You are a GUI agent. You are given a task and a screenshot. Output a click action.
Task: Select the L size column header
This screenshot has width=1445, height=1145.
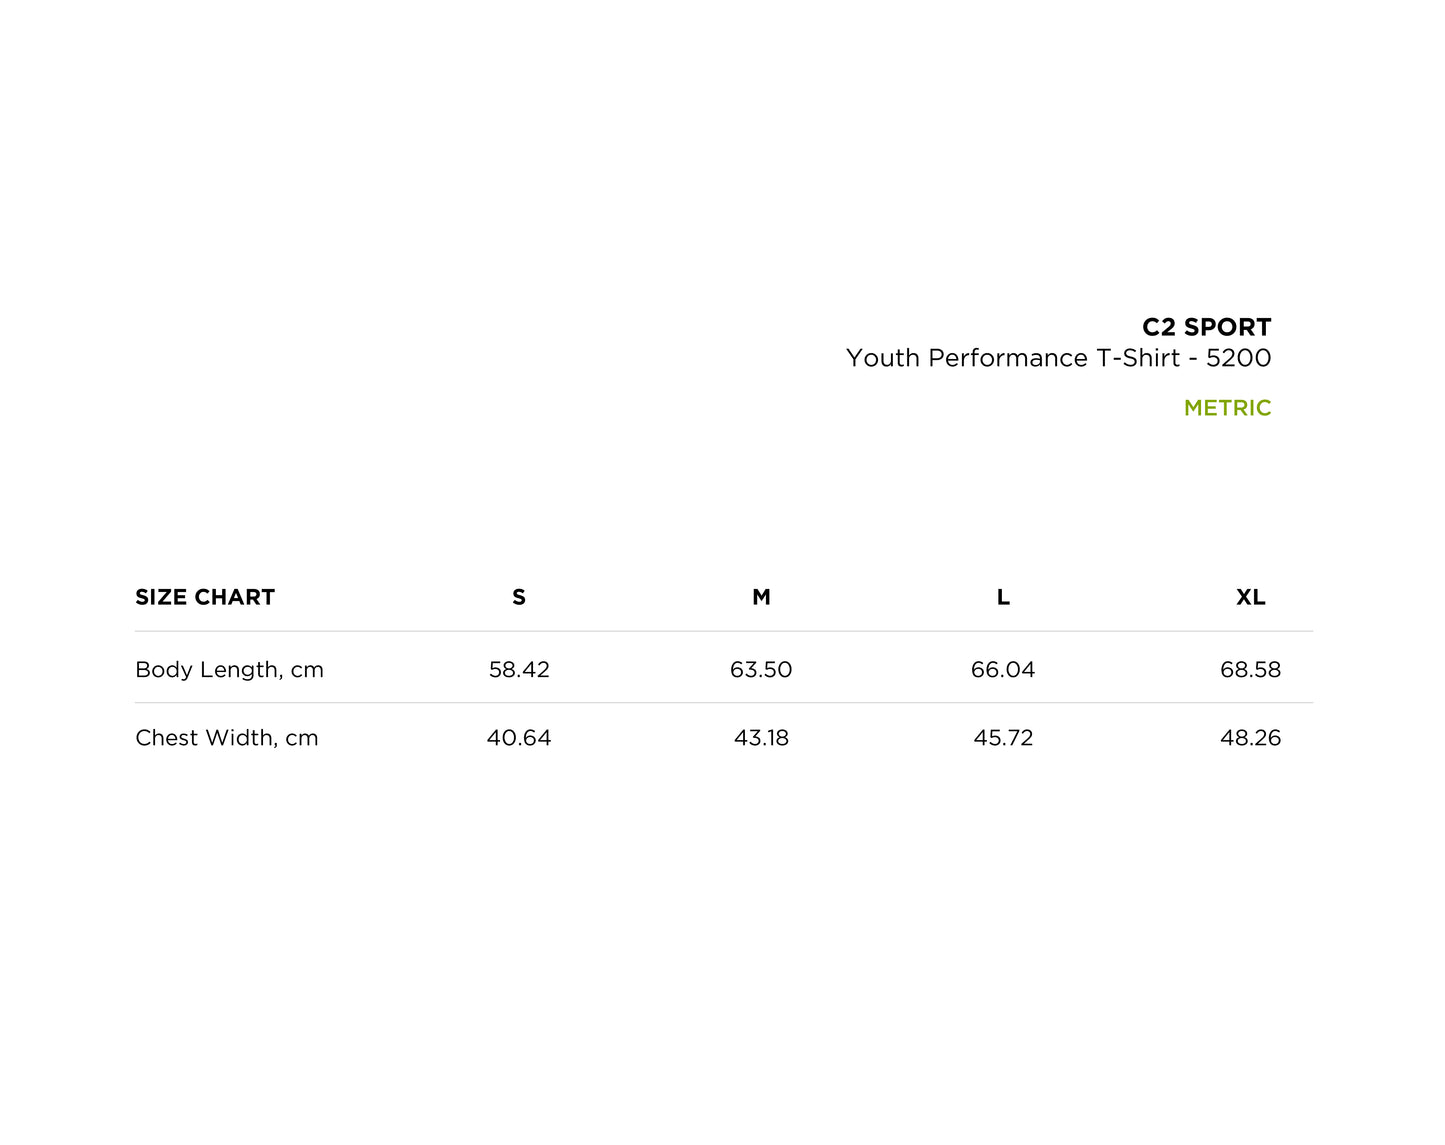(x=1003, y=597)
